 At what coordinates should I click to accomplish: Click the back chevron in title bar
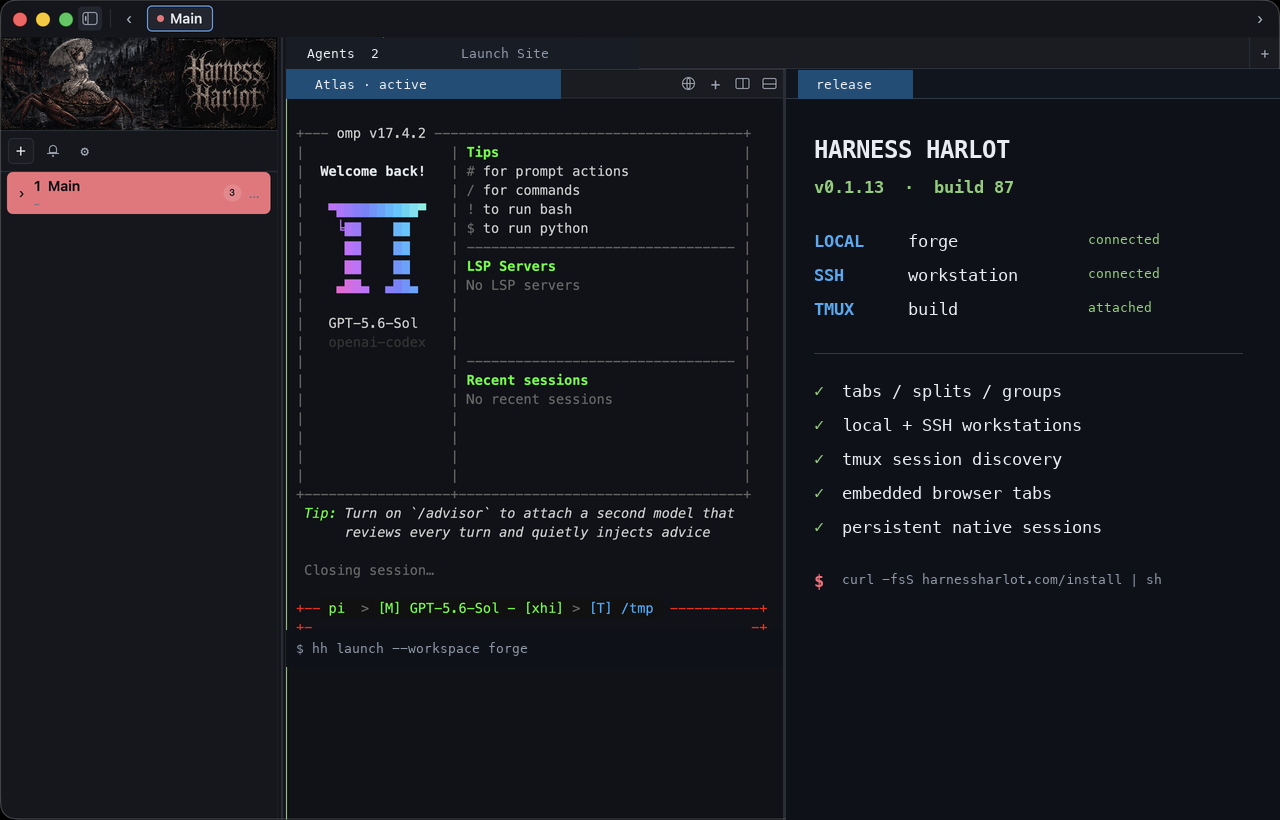tap(129, 19)
